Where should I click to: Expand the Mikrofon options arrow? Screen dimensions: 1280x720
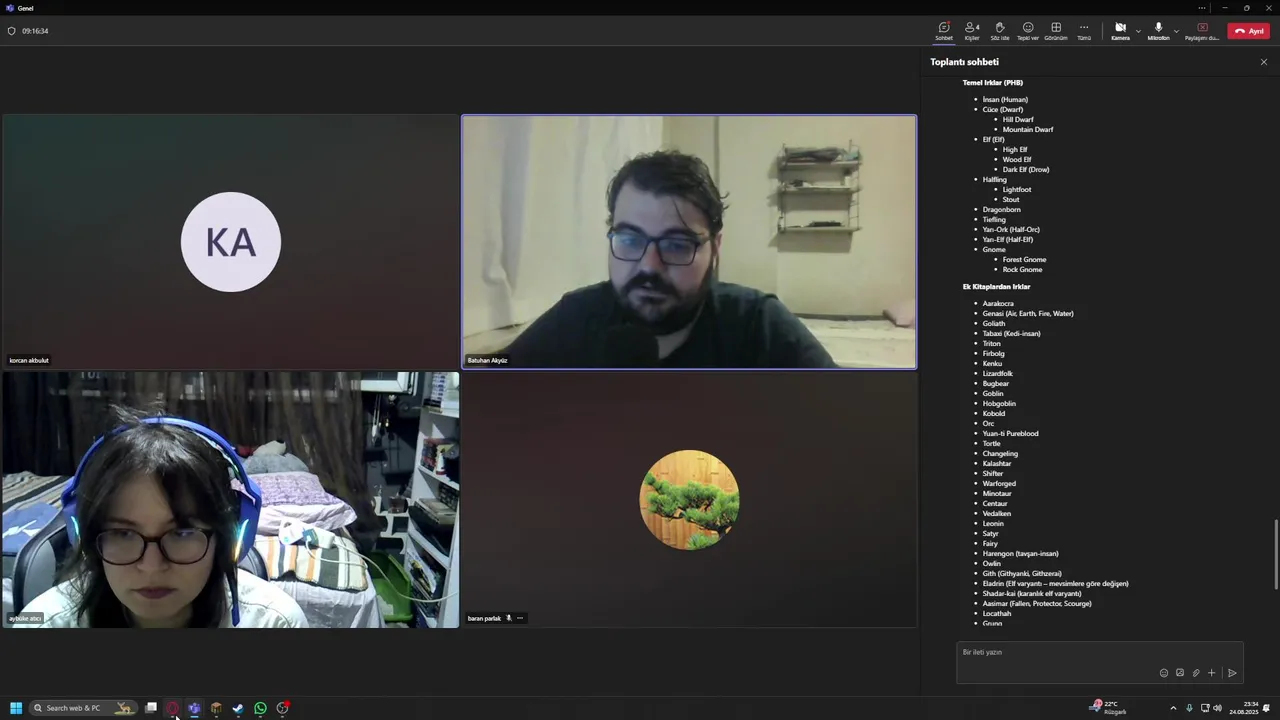(1176, 31)
